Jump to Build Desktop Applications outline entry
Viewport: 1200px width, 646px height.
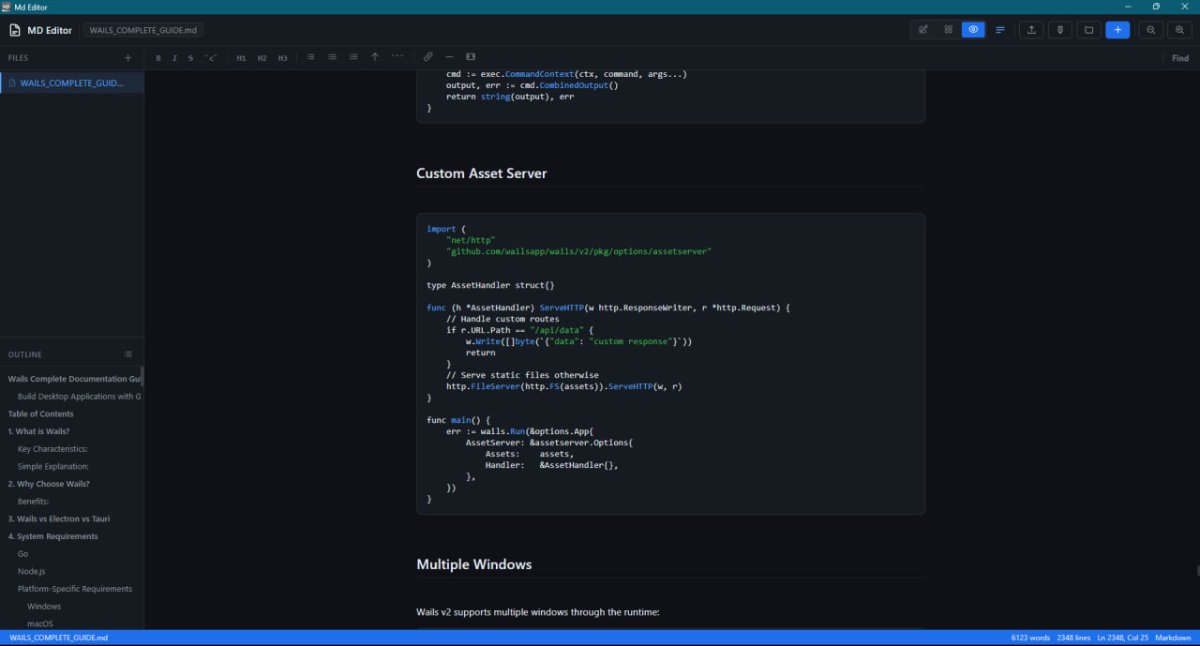click(x=79, y=396)
